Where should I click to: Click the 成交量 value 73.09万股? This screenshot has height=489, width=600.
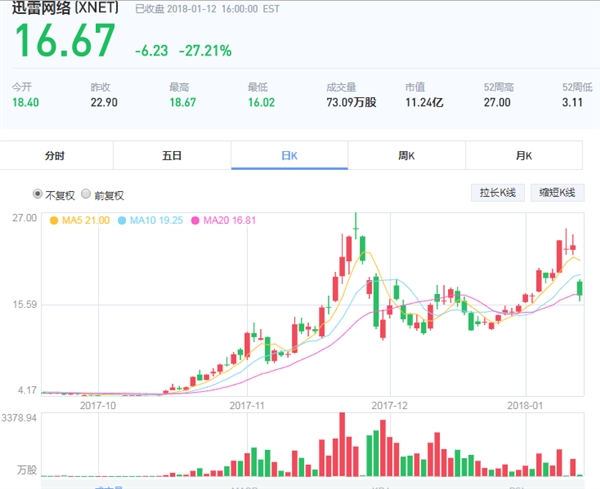pyautogui.click(x=351, y=101)
